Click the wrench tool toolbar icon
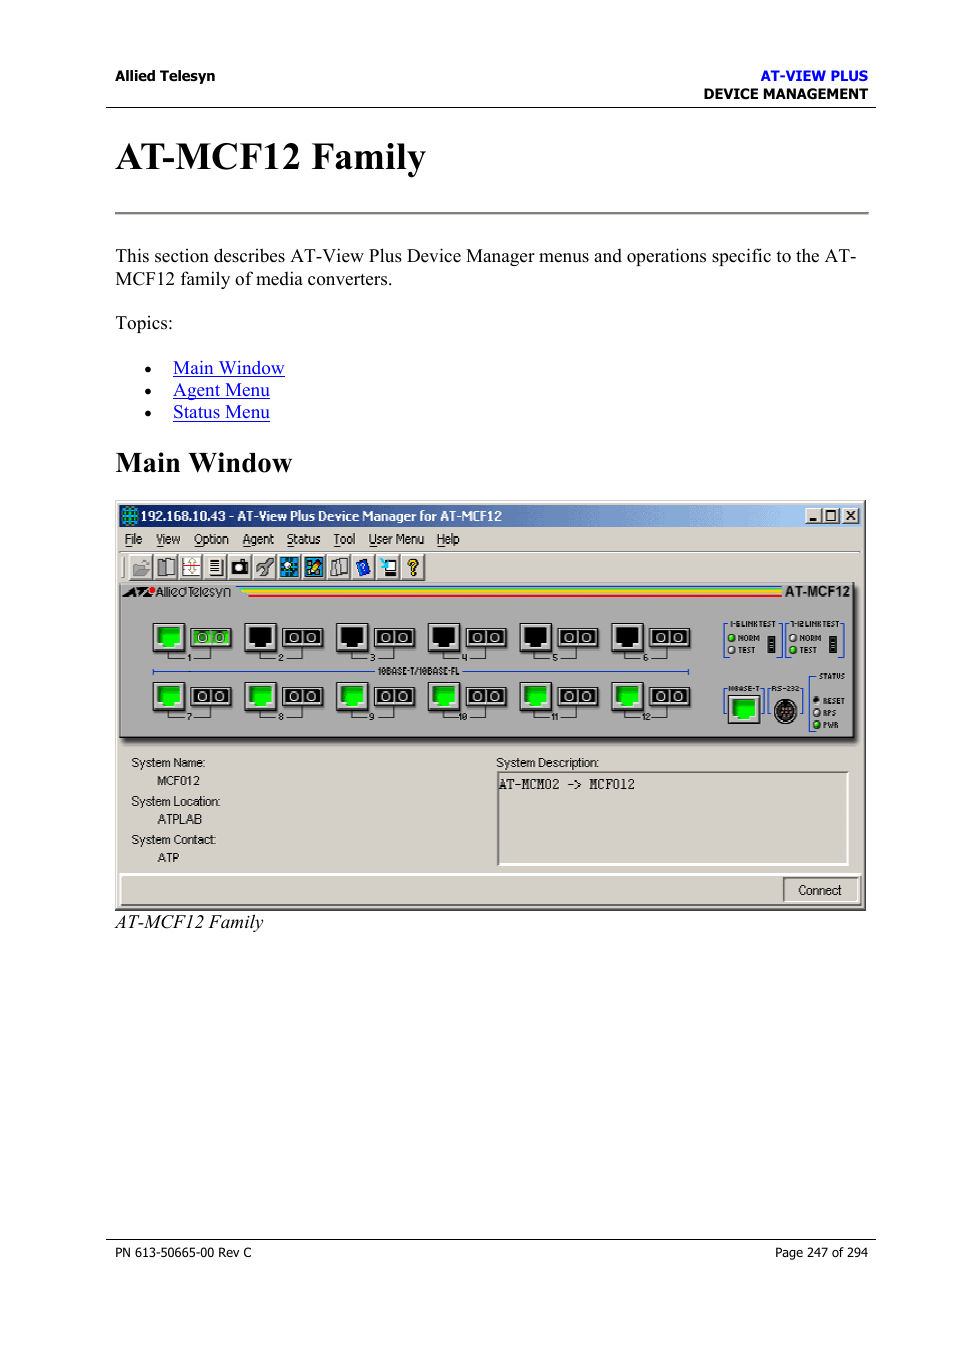The image size is (954, 1351). point(265,567)
